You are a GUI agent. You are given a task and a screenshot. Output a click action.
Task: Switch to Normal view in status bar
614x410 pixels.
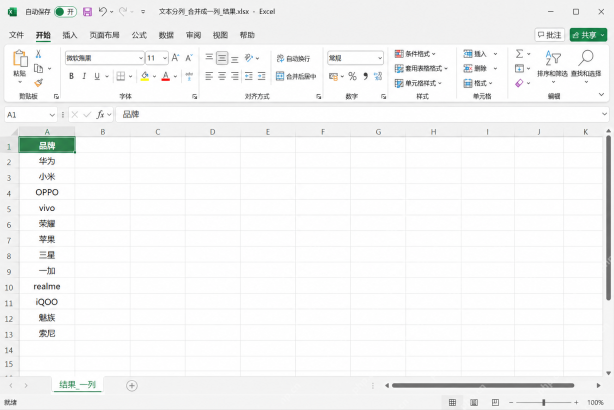[452, 402]
